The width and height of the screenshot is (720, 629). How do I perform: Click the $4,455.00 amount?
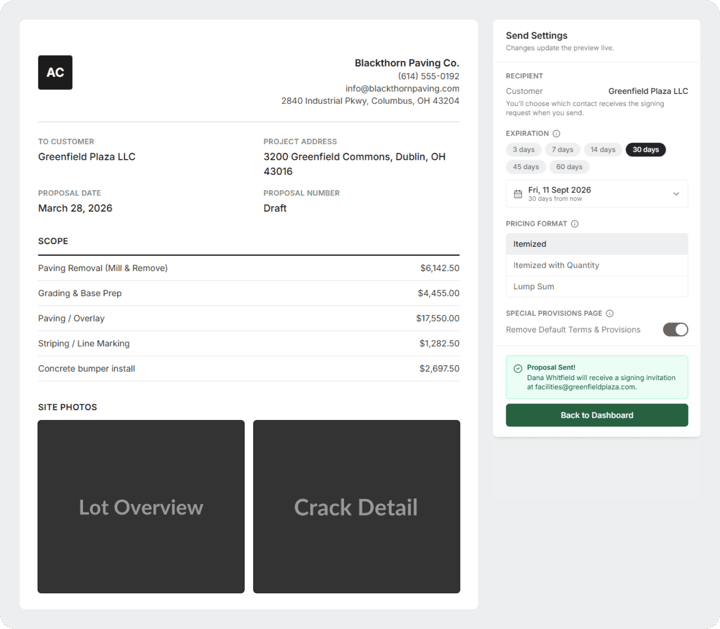[x=439, y=293]
